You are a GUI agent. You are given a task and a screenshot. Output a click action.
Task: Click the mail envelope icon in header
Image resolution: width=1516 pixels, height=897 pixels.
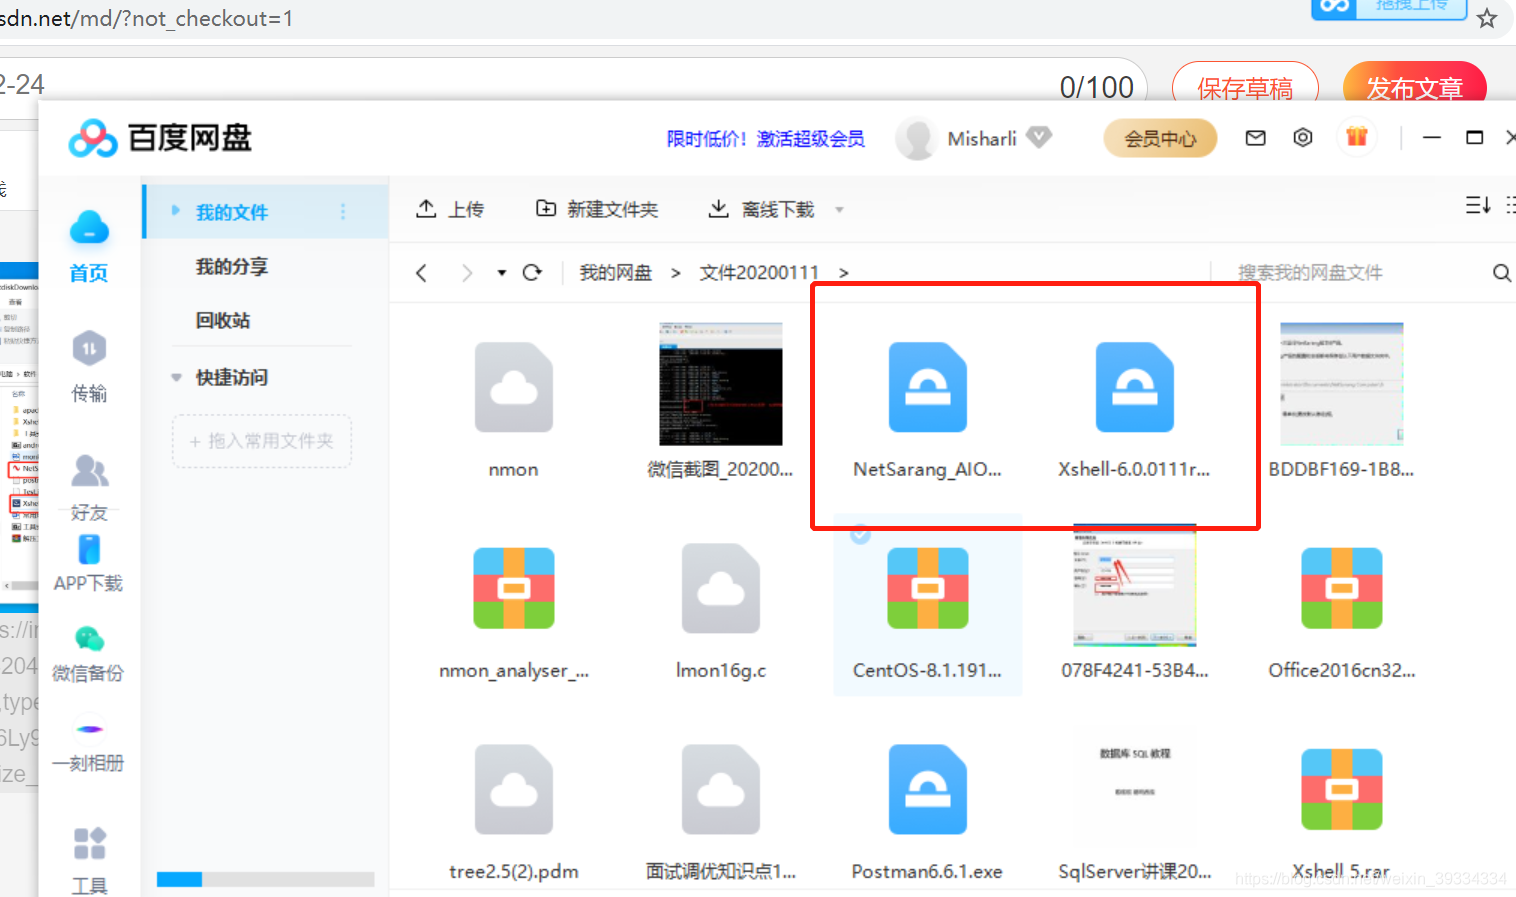(x=1256, y=138)
